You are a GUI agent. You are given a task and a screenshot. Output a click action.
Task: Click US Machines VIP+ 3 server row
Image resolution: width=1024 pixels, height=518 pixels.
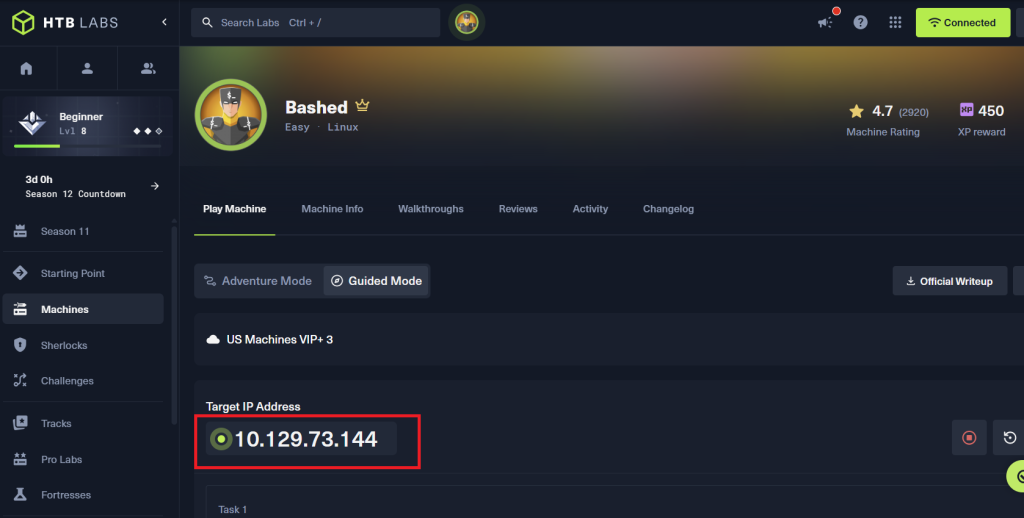(x=609, y=339)
